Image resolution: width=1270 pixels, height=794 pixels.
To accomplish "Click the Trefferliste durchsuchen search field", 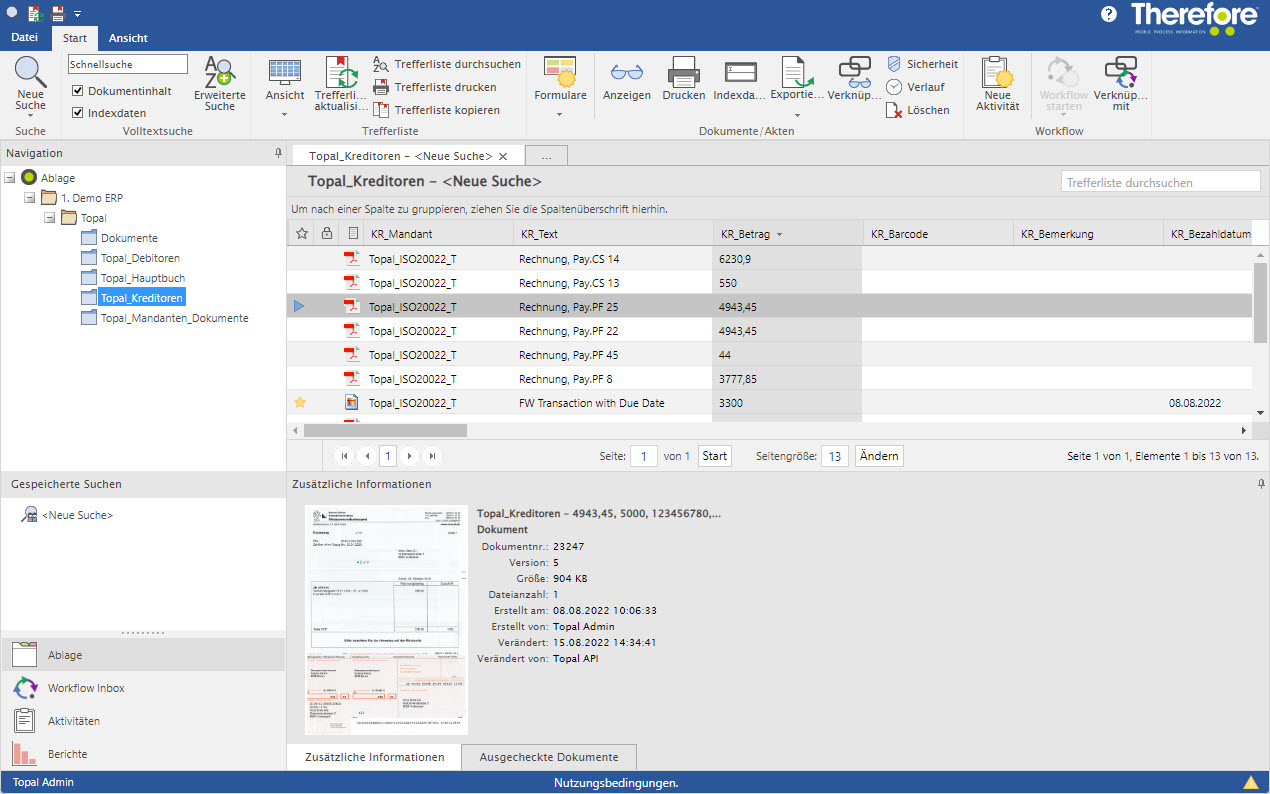I will click(1159, 182).
